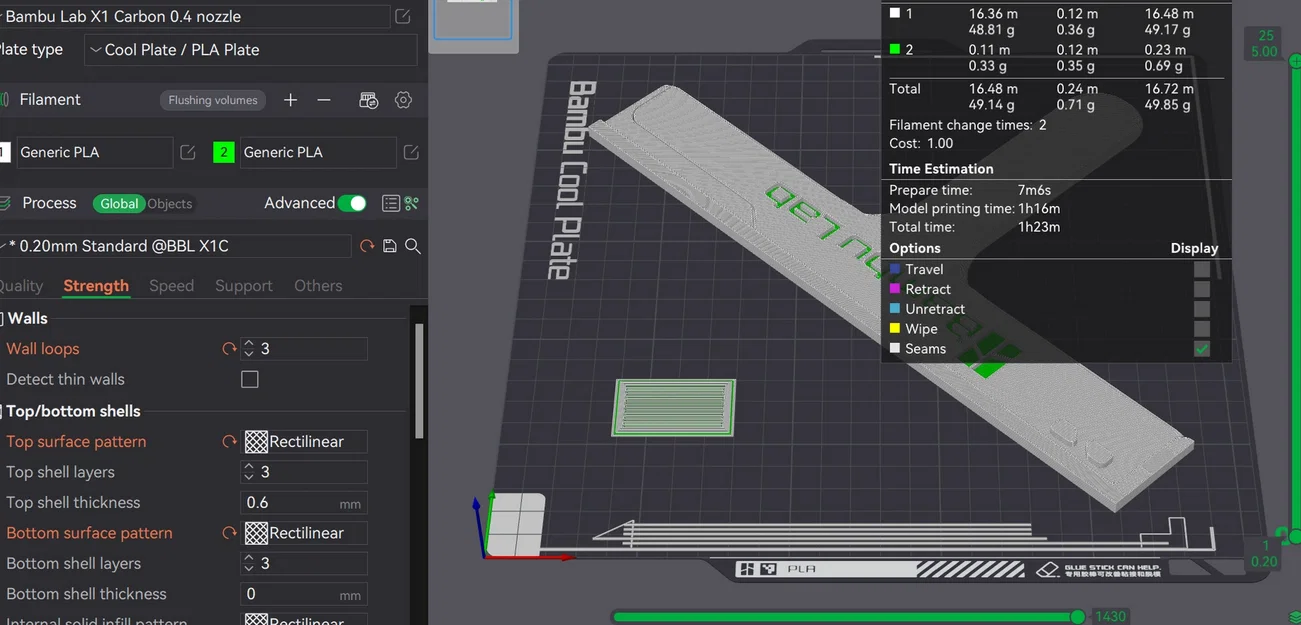Add a filament with the plus icon

[x=290, y=100]
